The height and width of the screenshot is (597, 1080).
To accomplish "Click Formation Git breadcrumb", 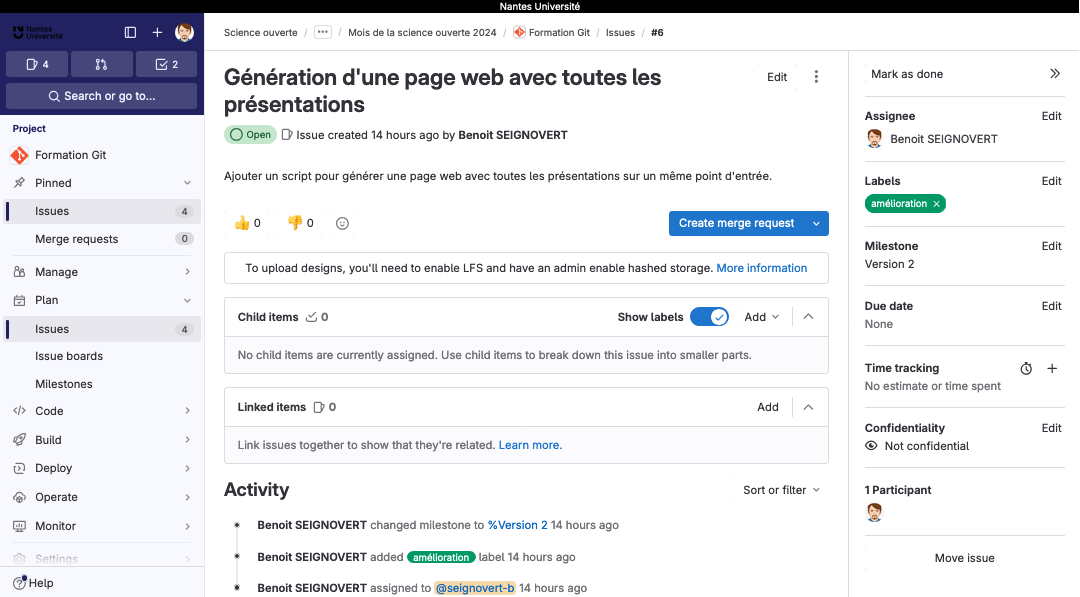I will pyautogui.click(x=552, y=32).
